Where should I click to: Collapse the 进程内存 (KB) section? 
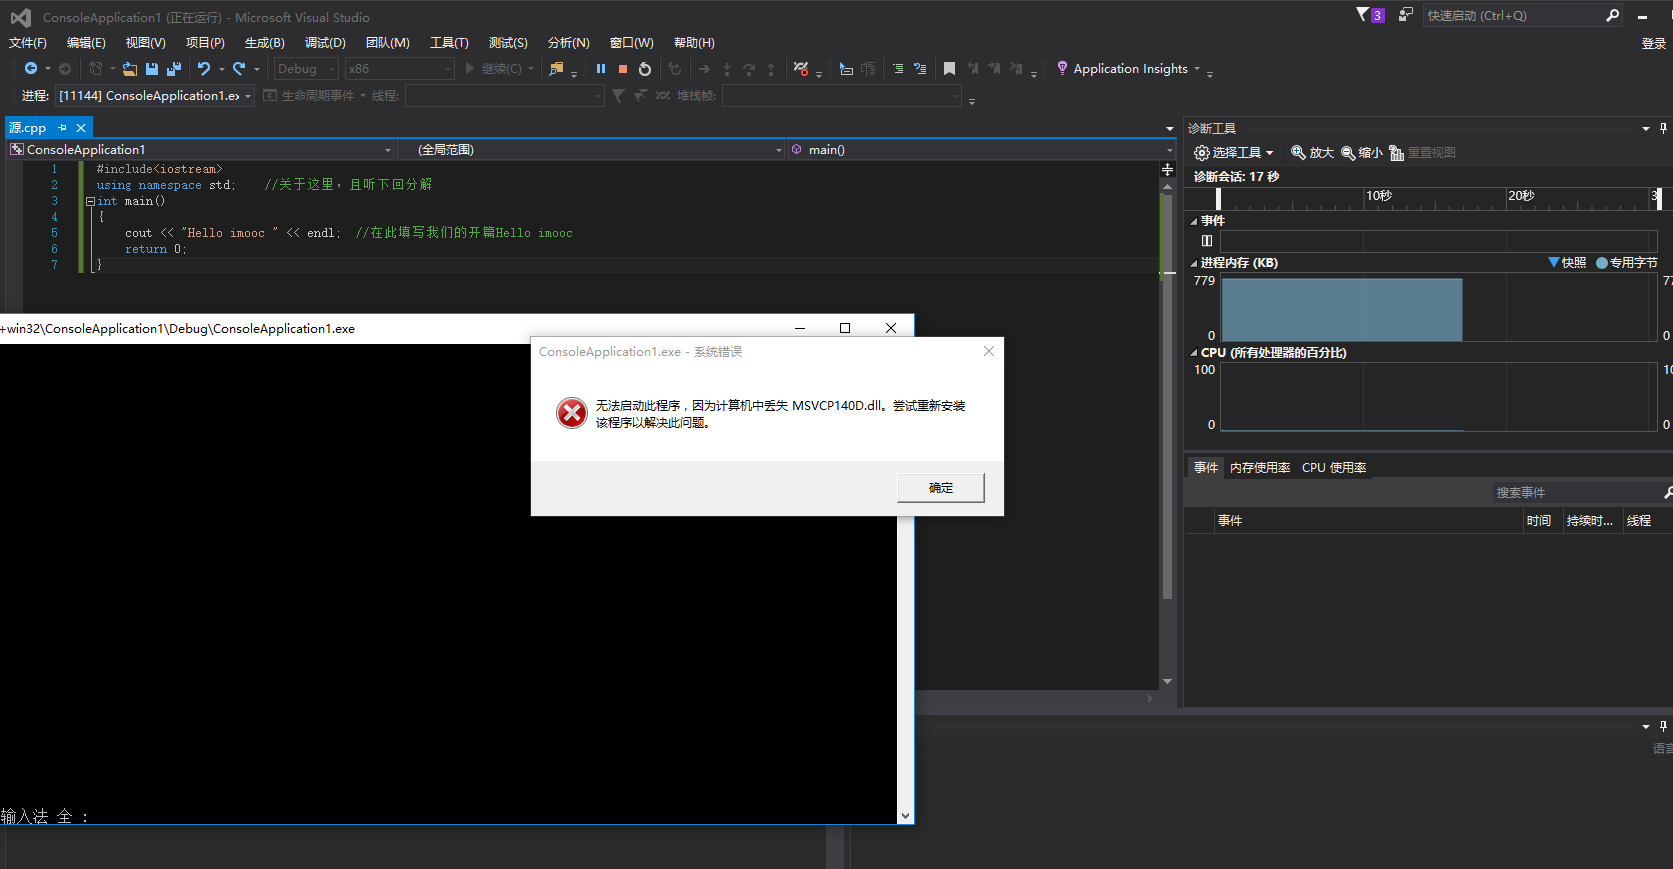pyautogui.click(x=1194, y=263)
